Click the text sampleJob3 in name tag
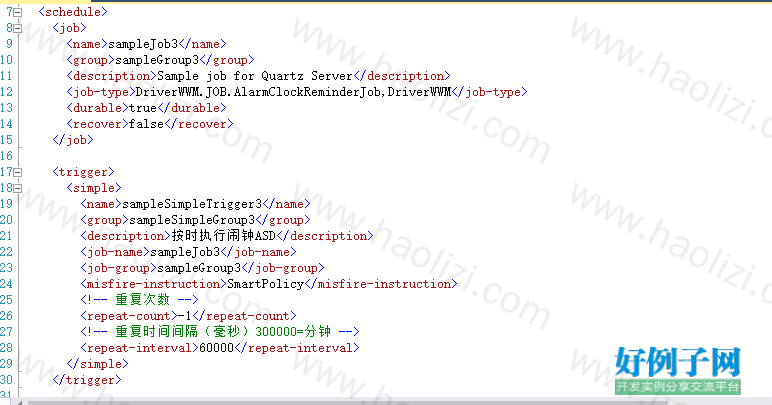Viewport: 772px width, 405px height. click(143, 44)
